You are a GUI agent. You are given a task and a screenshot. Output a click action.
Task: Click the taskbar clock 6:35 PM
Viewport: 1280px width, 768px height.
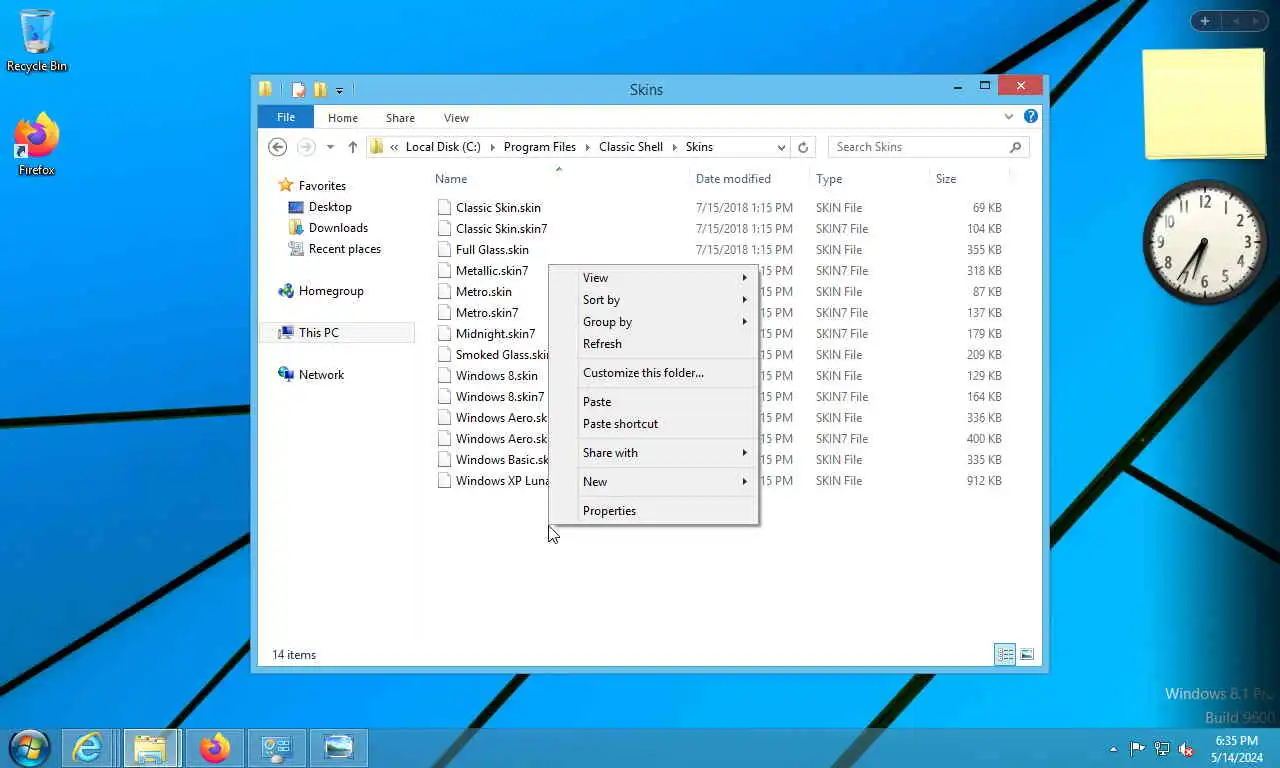[1236, 741]
